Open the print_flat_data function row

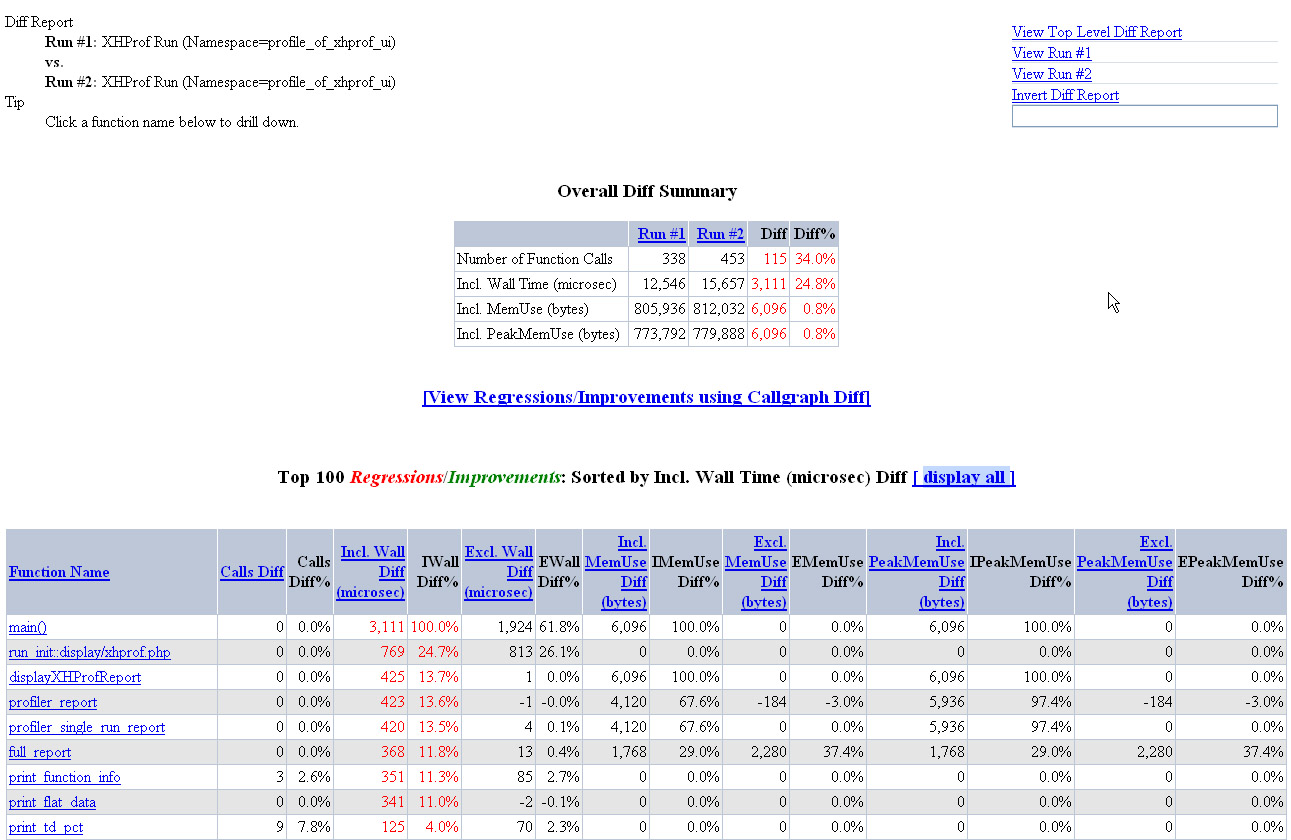tap(52, 802)
